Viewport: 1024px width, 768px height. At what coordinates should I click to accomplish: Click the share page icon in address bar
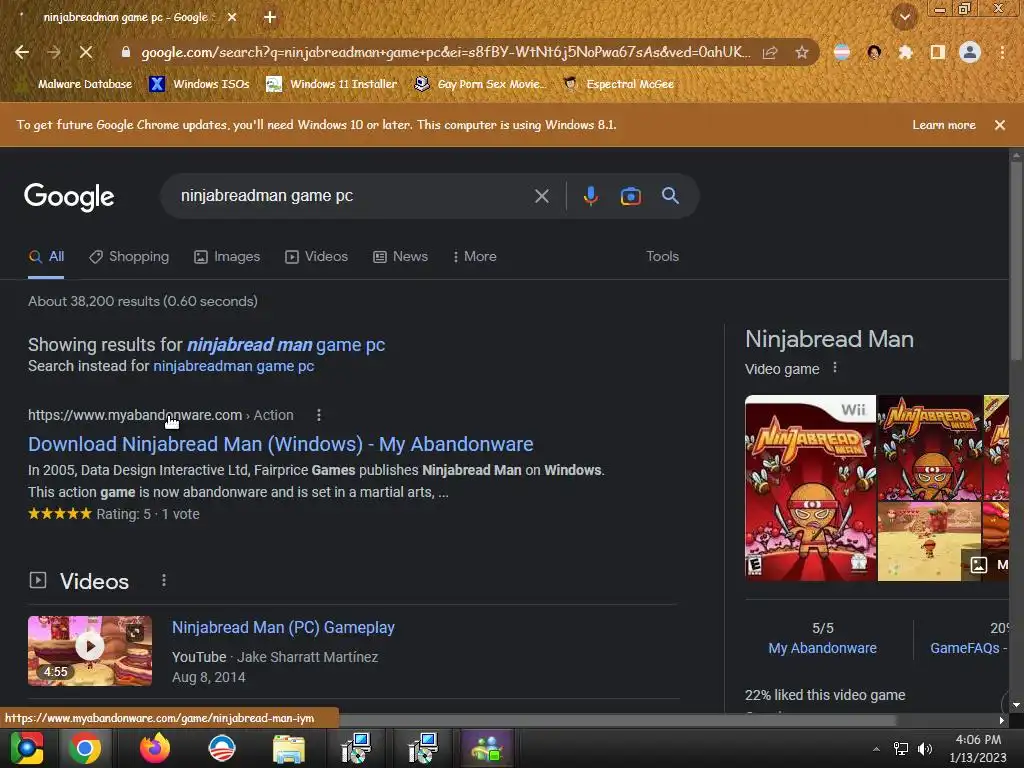pyautogui.click(x=770, y=52)
